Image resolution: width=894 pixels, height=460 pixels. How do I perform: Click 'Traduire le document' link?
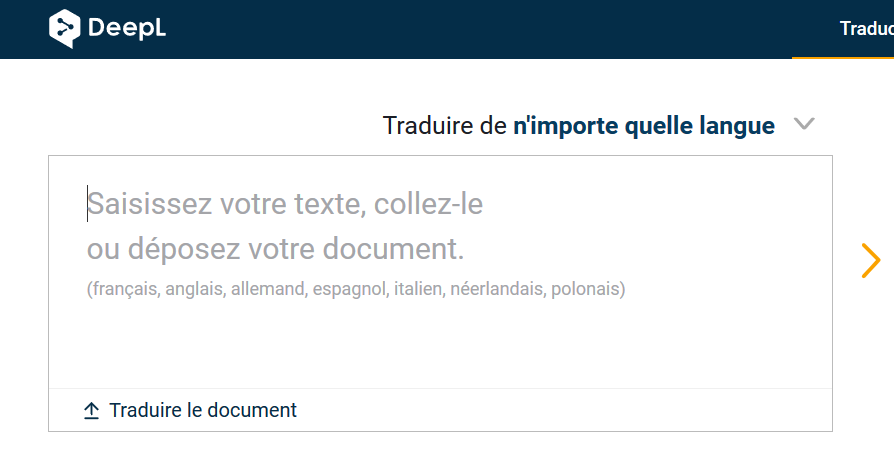202,410
